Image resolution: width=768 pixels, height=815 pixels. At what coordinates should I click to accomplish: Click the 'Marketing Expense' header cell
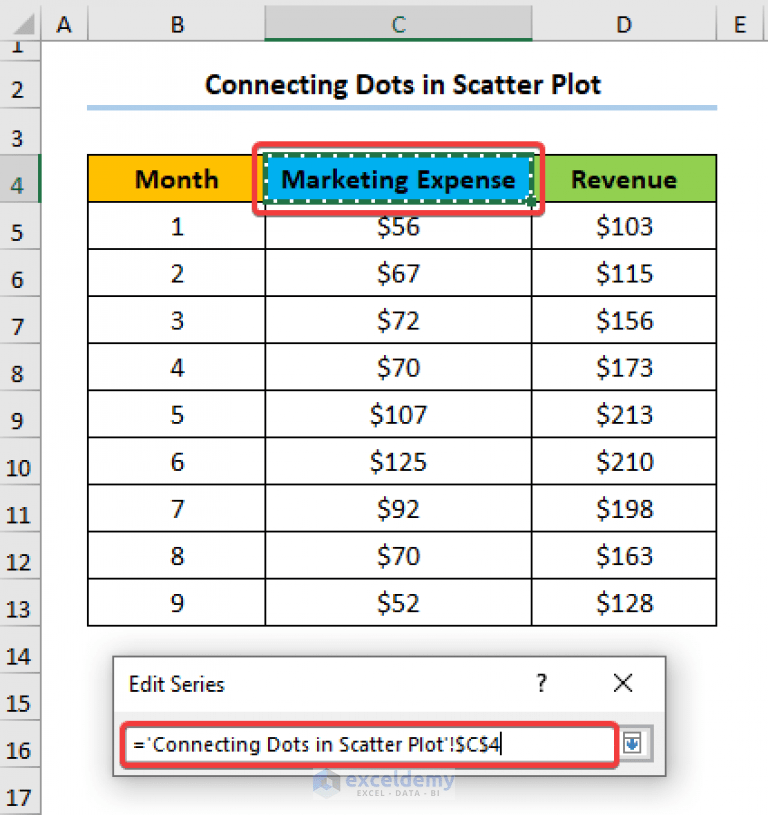point(399,179)
